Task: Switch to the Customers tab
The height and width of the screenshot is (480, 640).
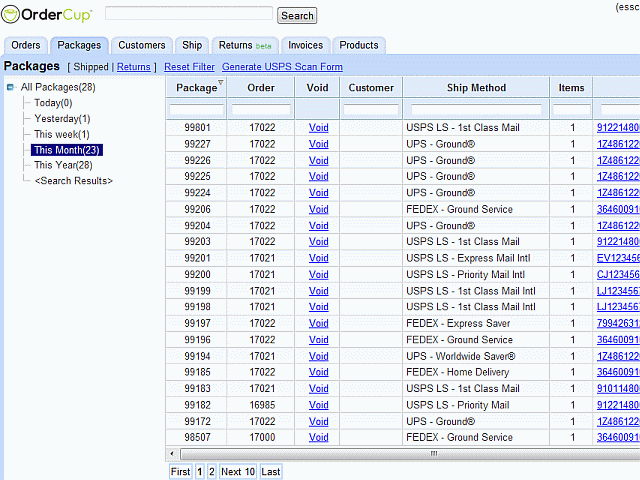Action: click(142, 45)
